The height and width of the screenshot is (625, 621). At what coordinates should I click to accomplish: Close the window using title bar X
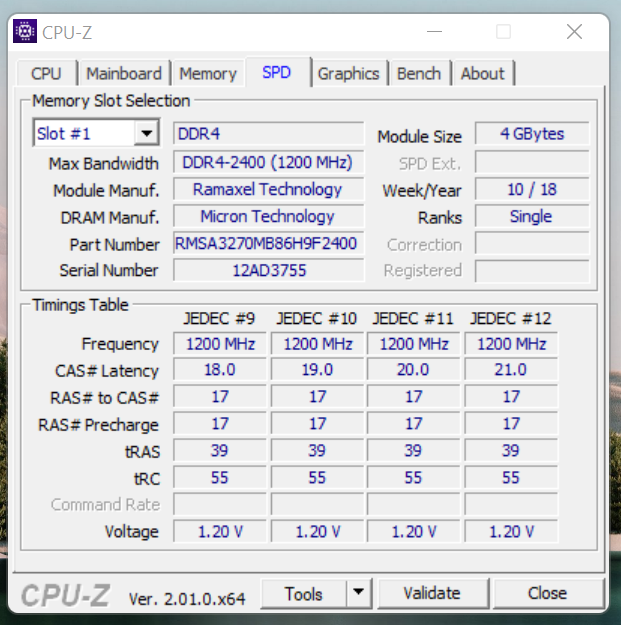(x=574, y=32)
